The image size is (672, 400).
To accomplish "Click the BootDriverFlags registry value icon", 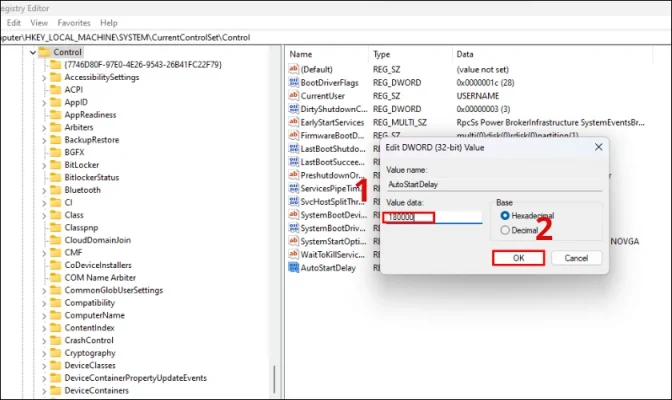I will (294, 81).
